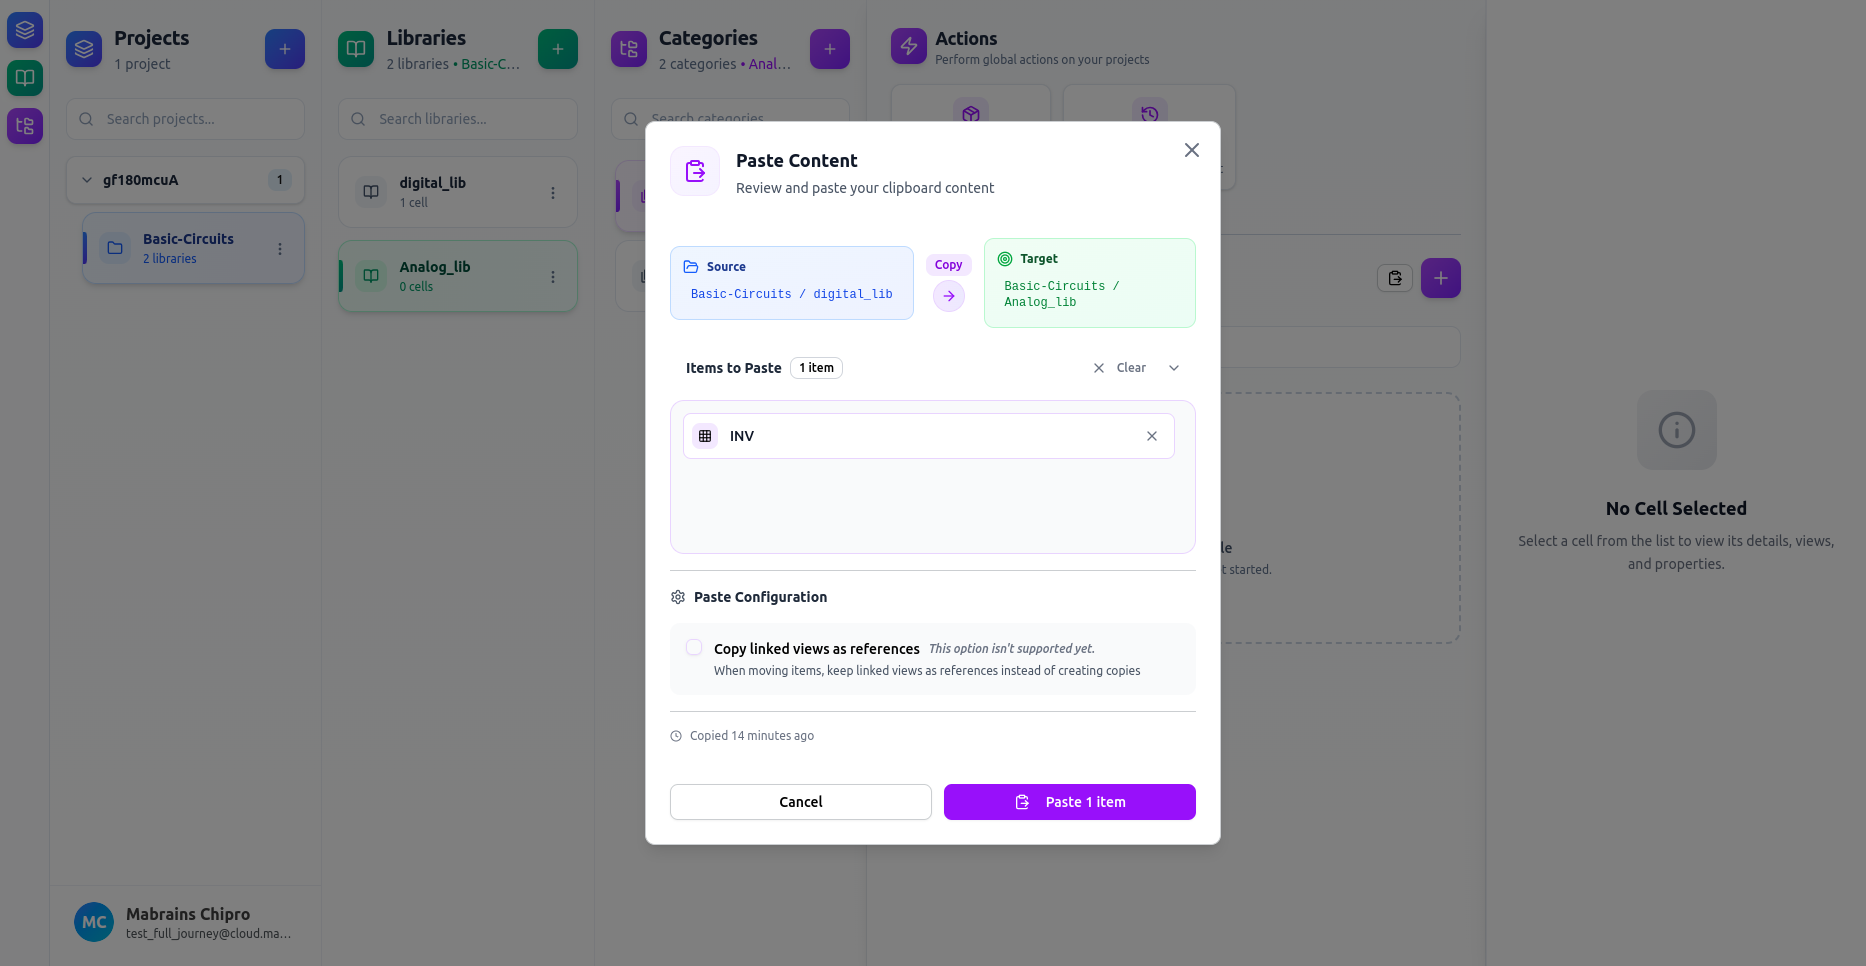This screenshot has width=1866, height=966.
Task: Open the Libraries sidebar icon
Action: [x=24, y=78]
